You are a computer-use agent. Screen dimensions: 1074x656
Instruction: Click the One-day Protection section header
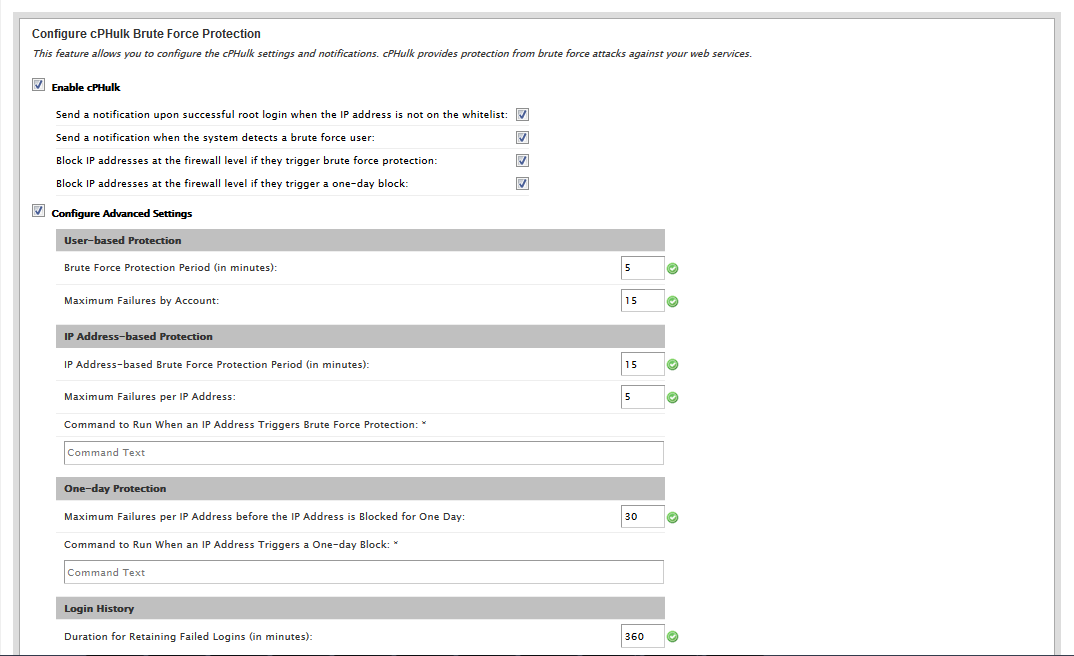coord(360,488)
